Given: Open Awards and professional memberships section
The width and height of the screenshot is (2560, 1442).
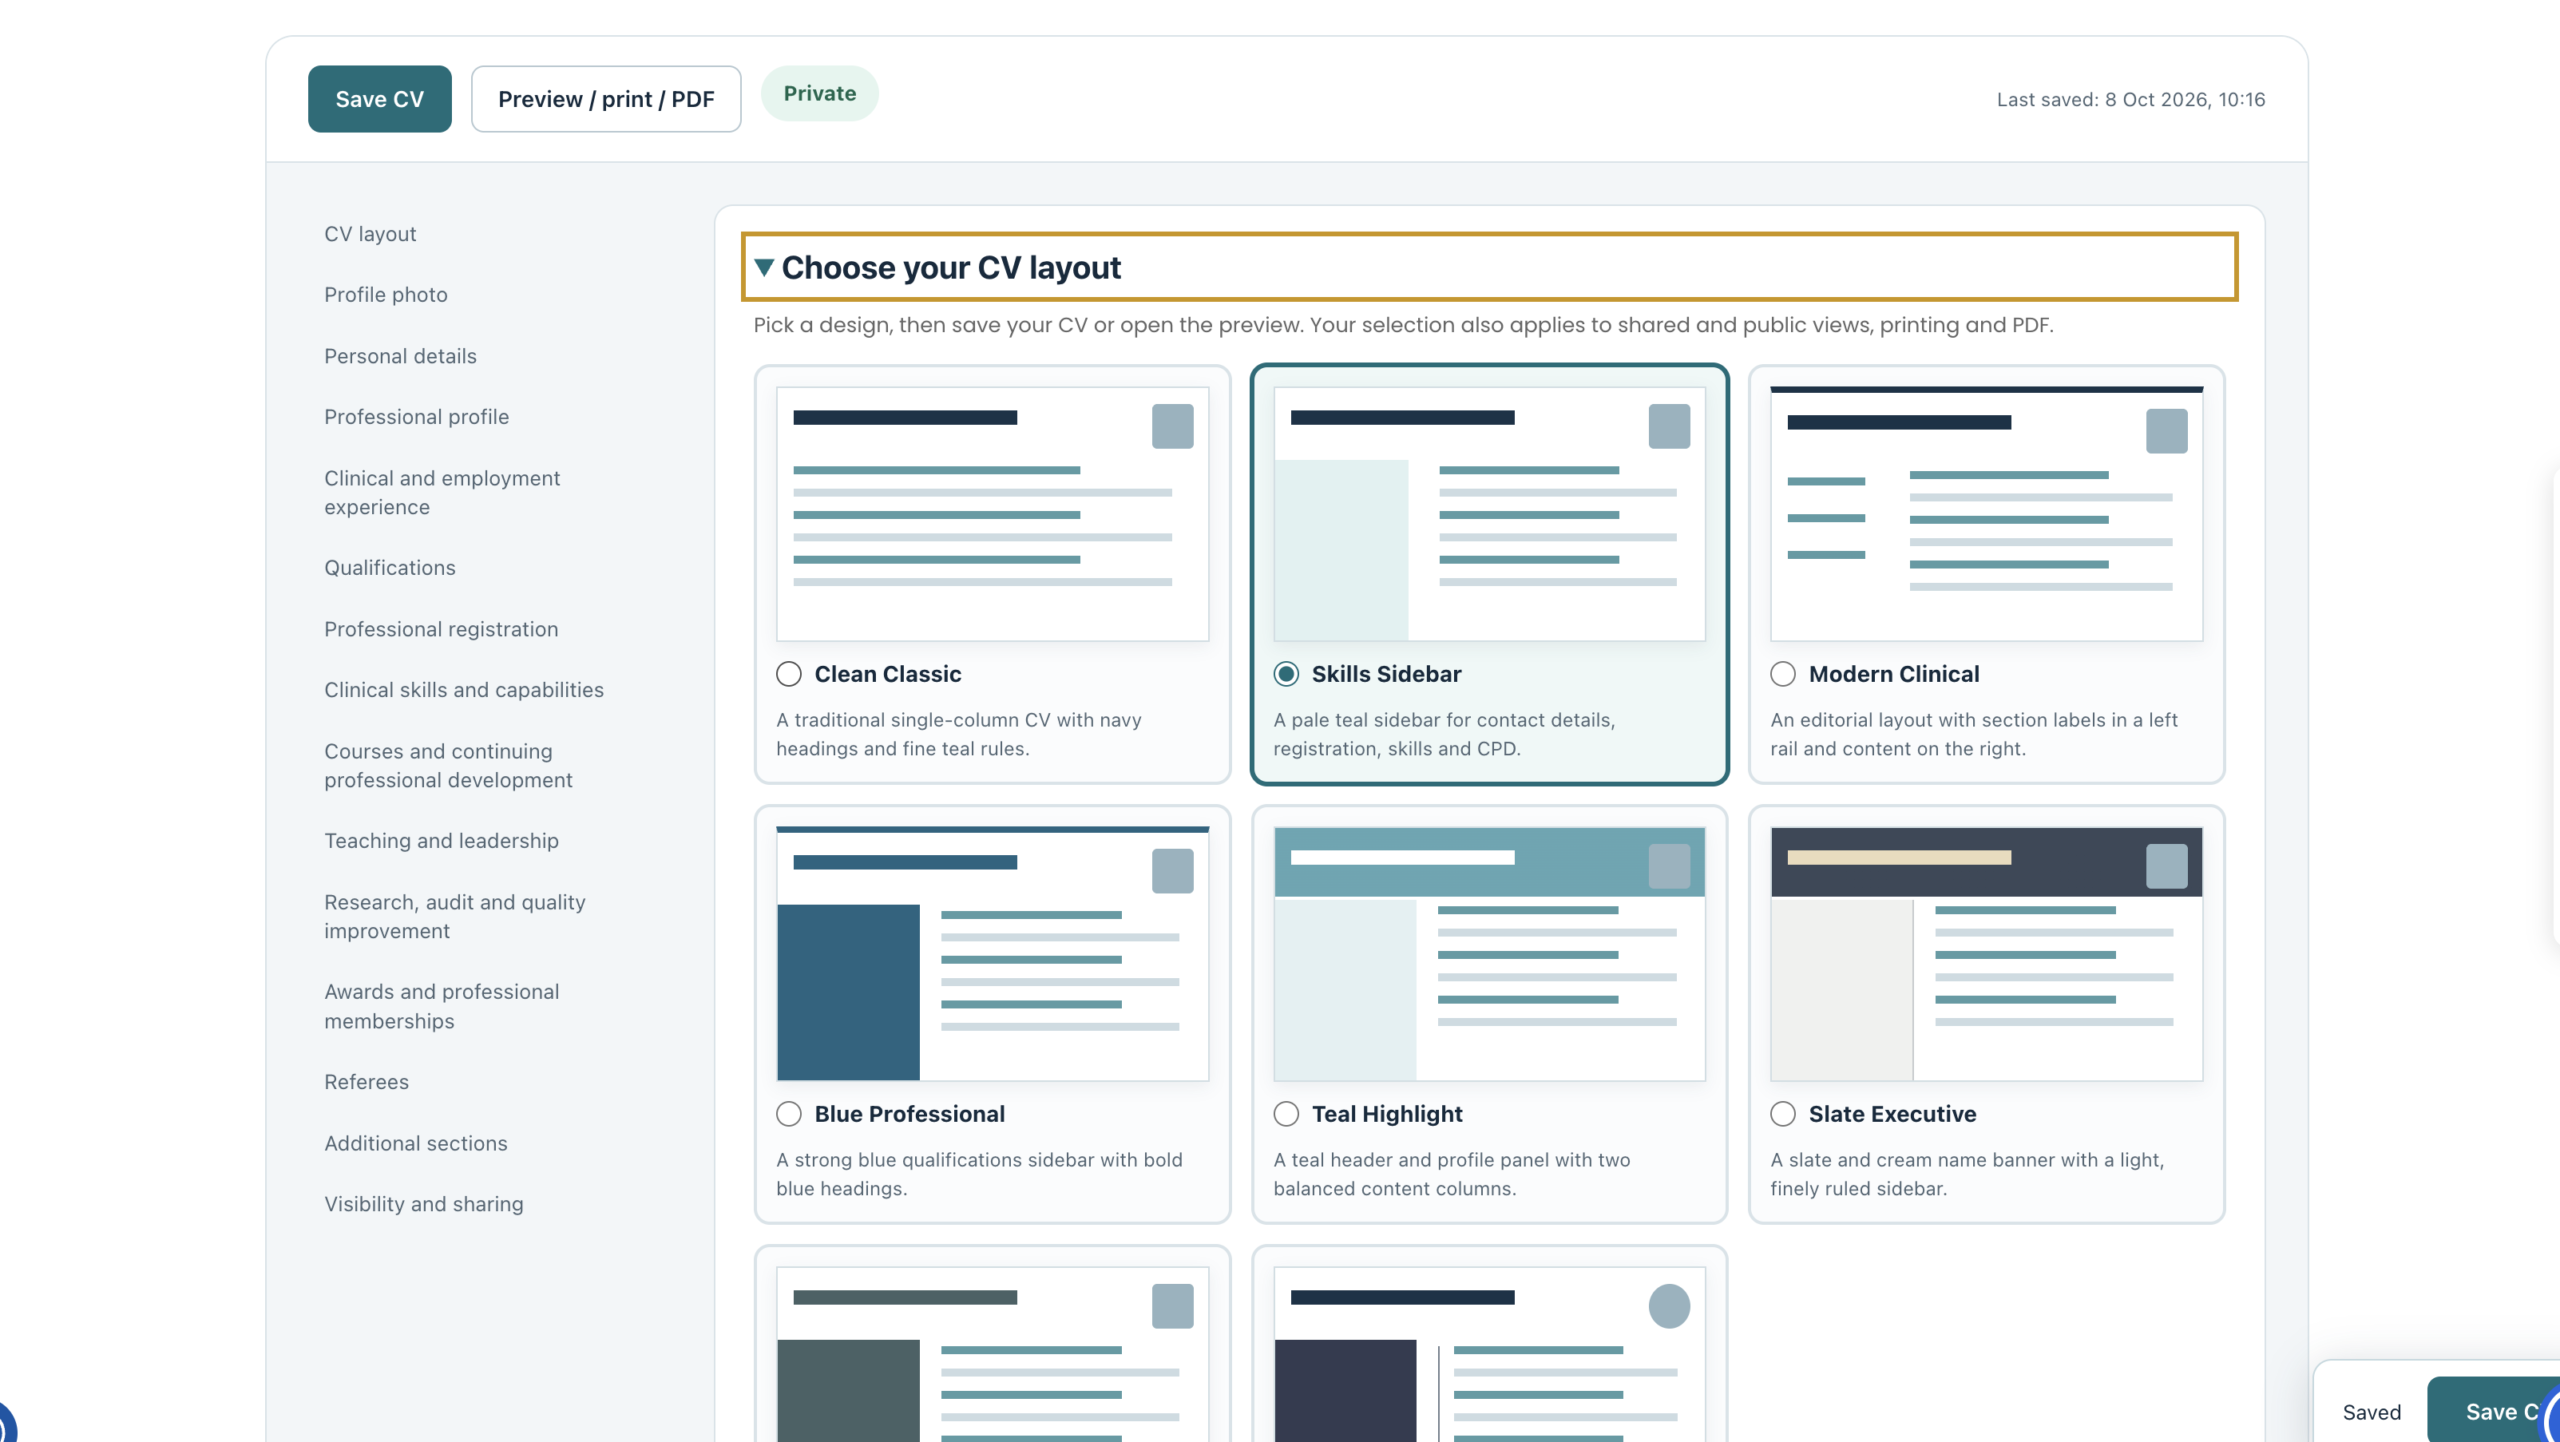Looking at the screenshot, I should click(442, 1007).
